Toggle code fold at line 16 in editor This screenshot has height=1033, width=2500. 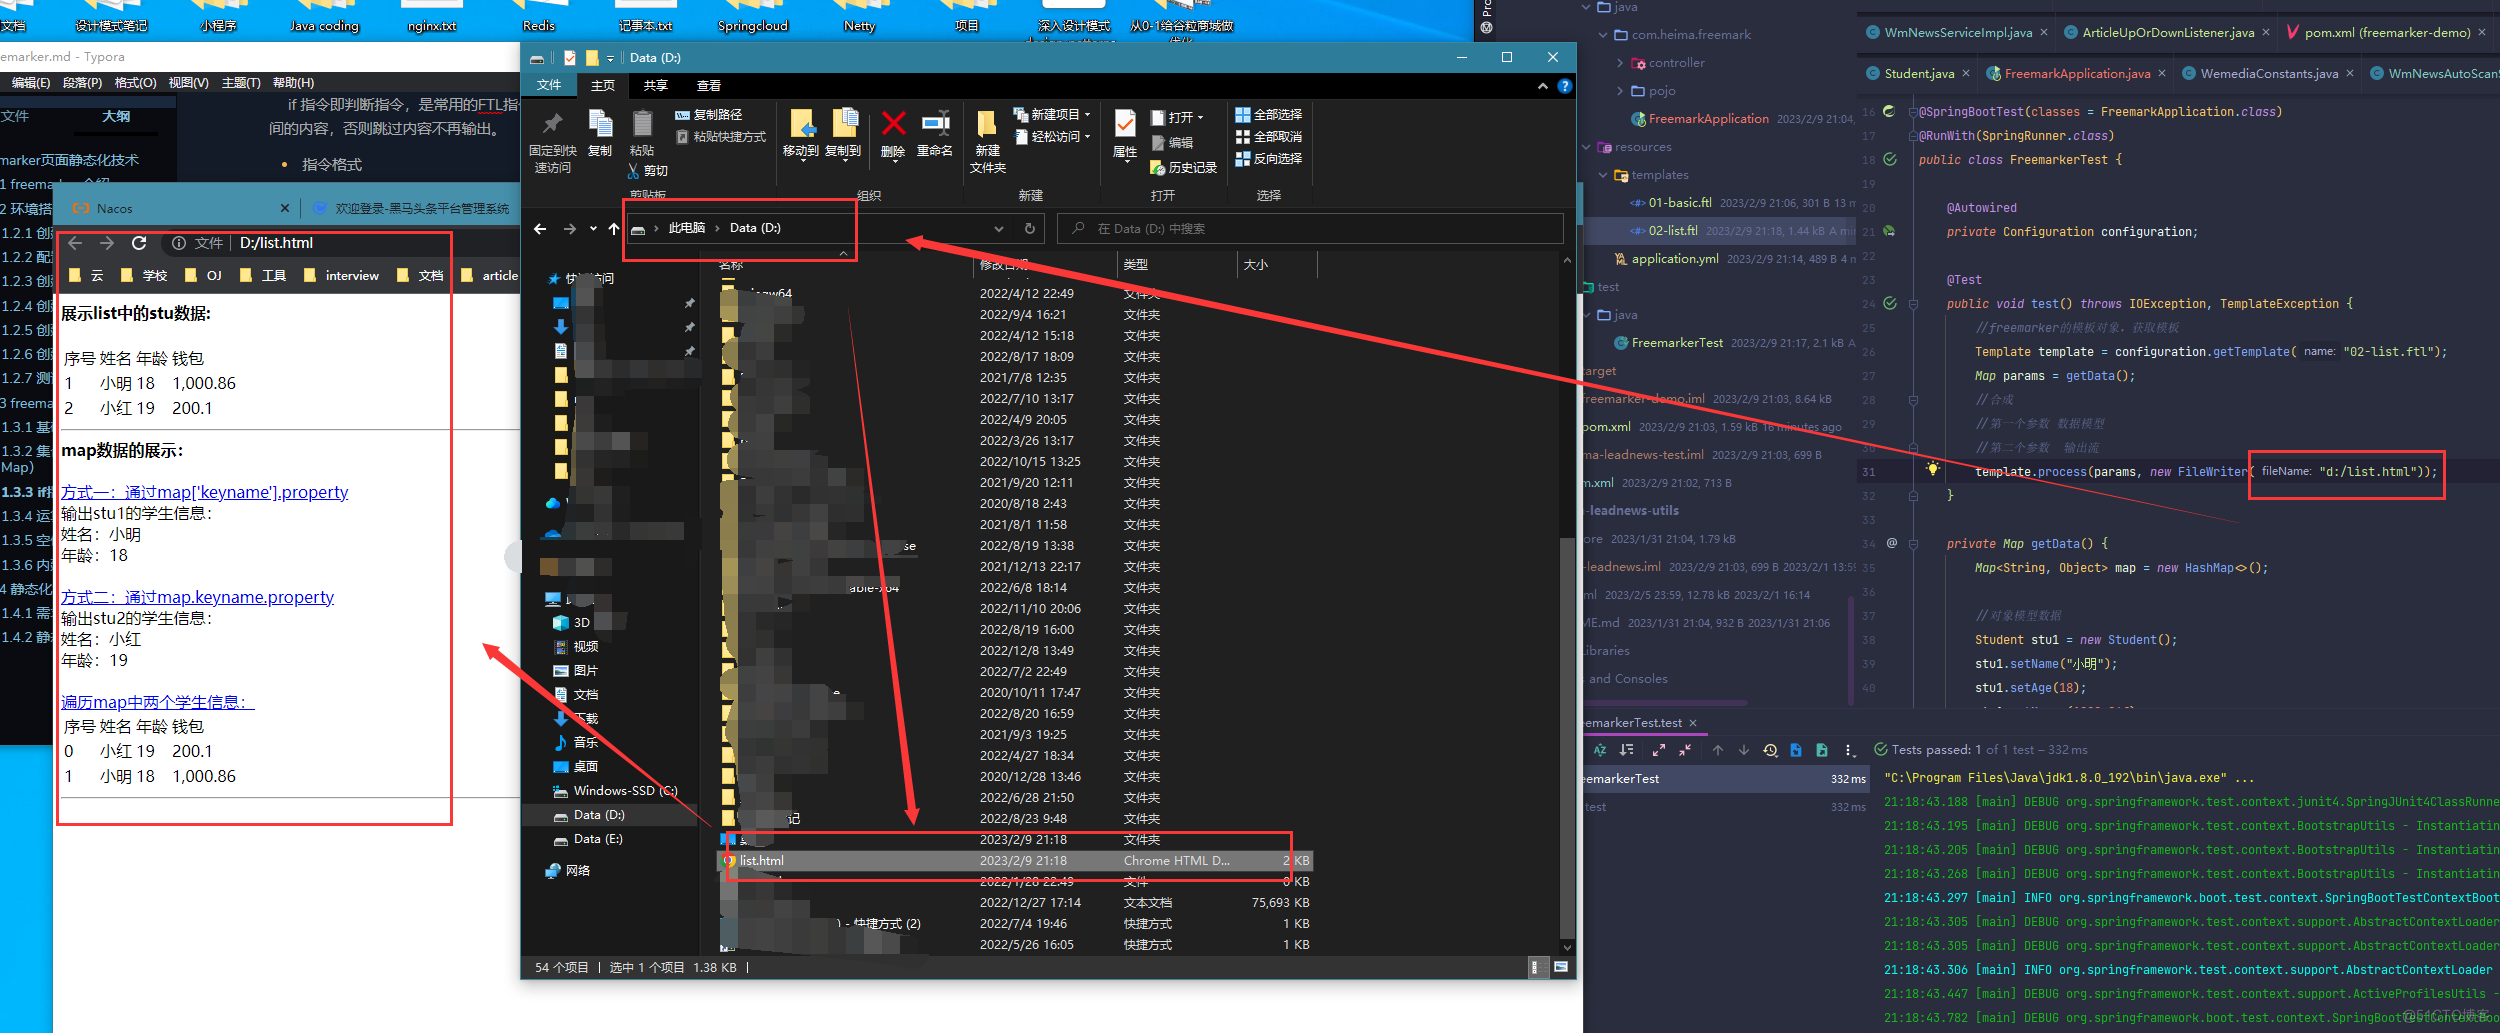tap(1913, 112)
